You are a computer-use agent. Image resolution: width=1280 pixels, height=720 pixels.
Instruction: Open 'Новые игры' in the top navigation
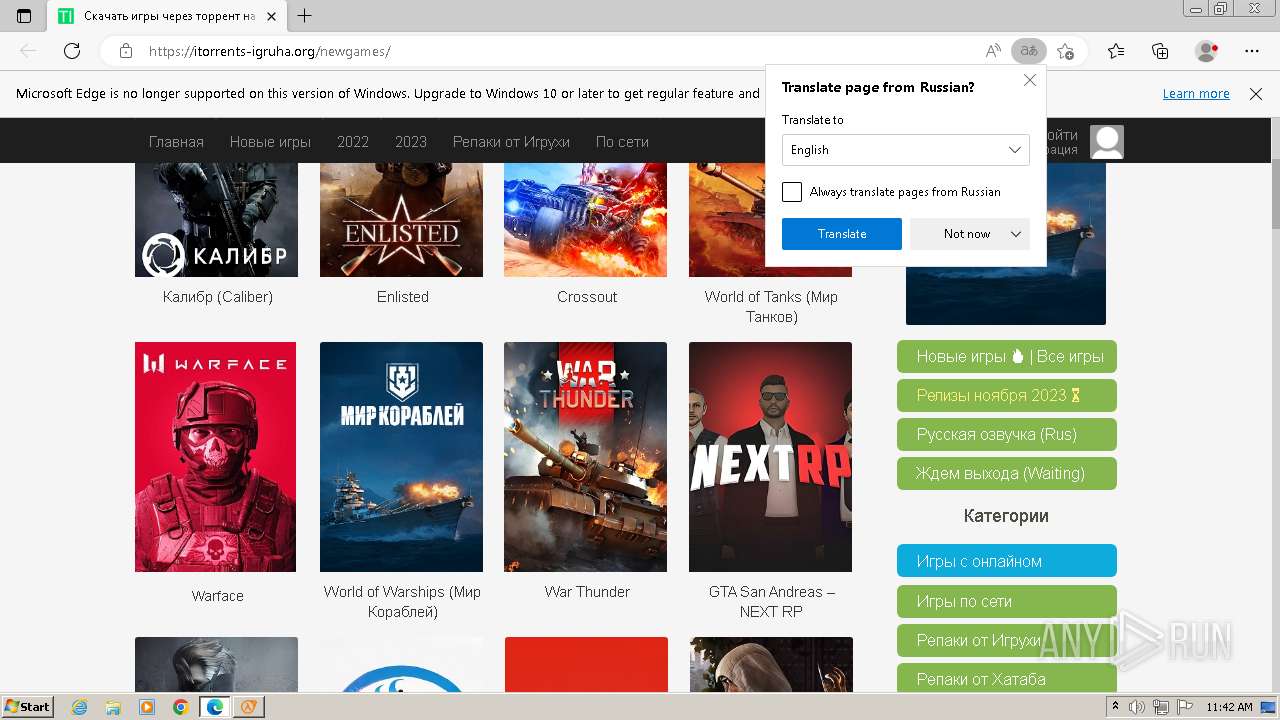tap(270, 142)
